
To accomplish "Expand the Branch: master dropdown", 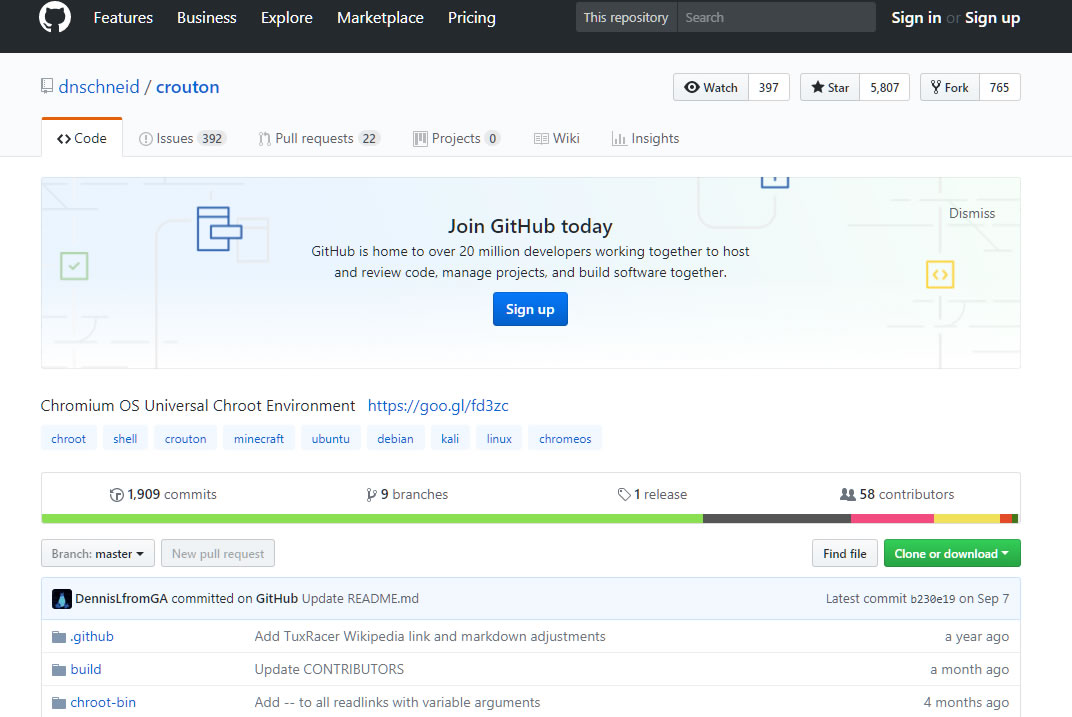I will click(98, 554).
